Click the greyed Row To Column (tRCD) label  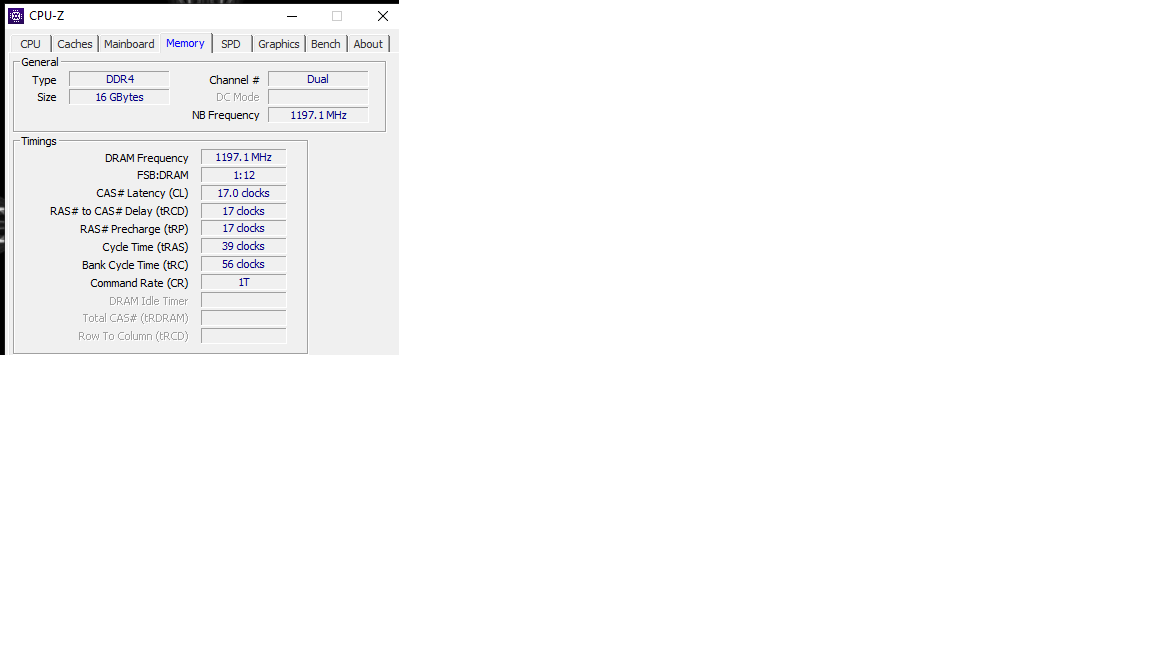pos(134,336)
